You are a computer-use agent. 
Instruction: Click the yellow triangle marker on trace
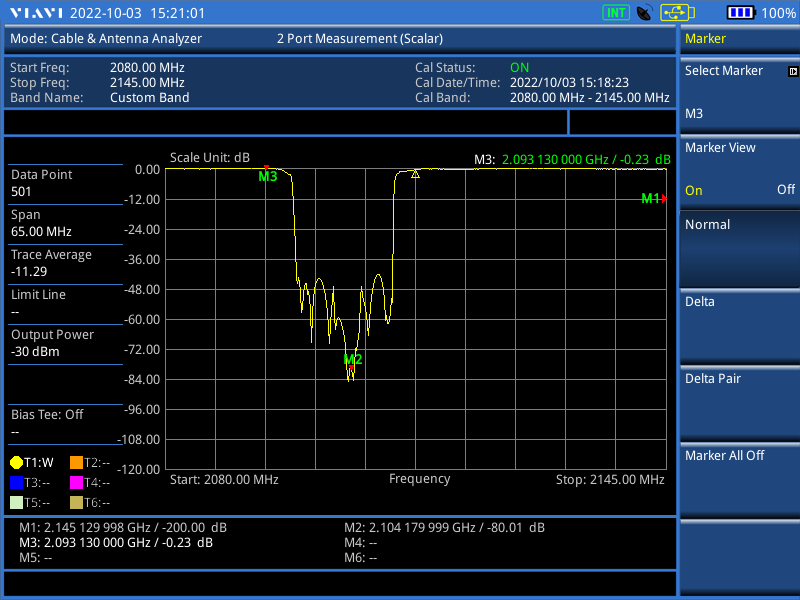[x=415, y=174]
